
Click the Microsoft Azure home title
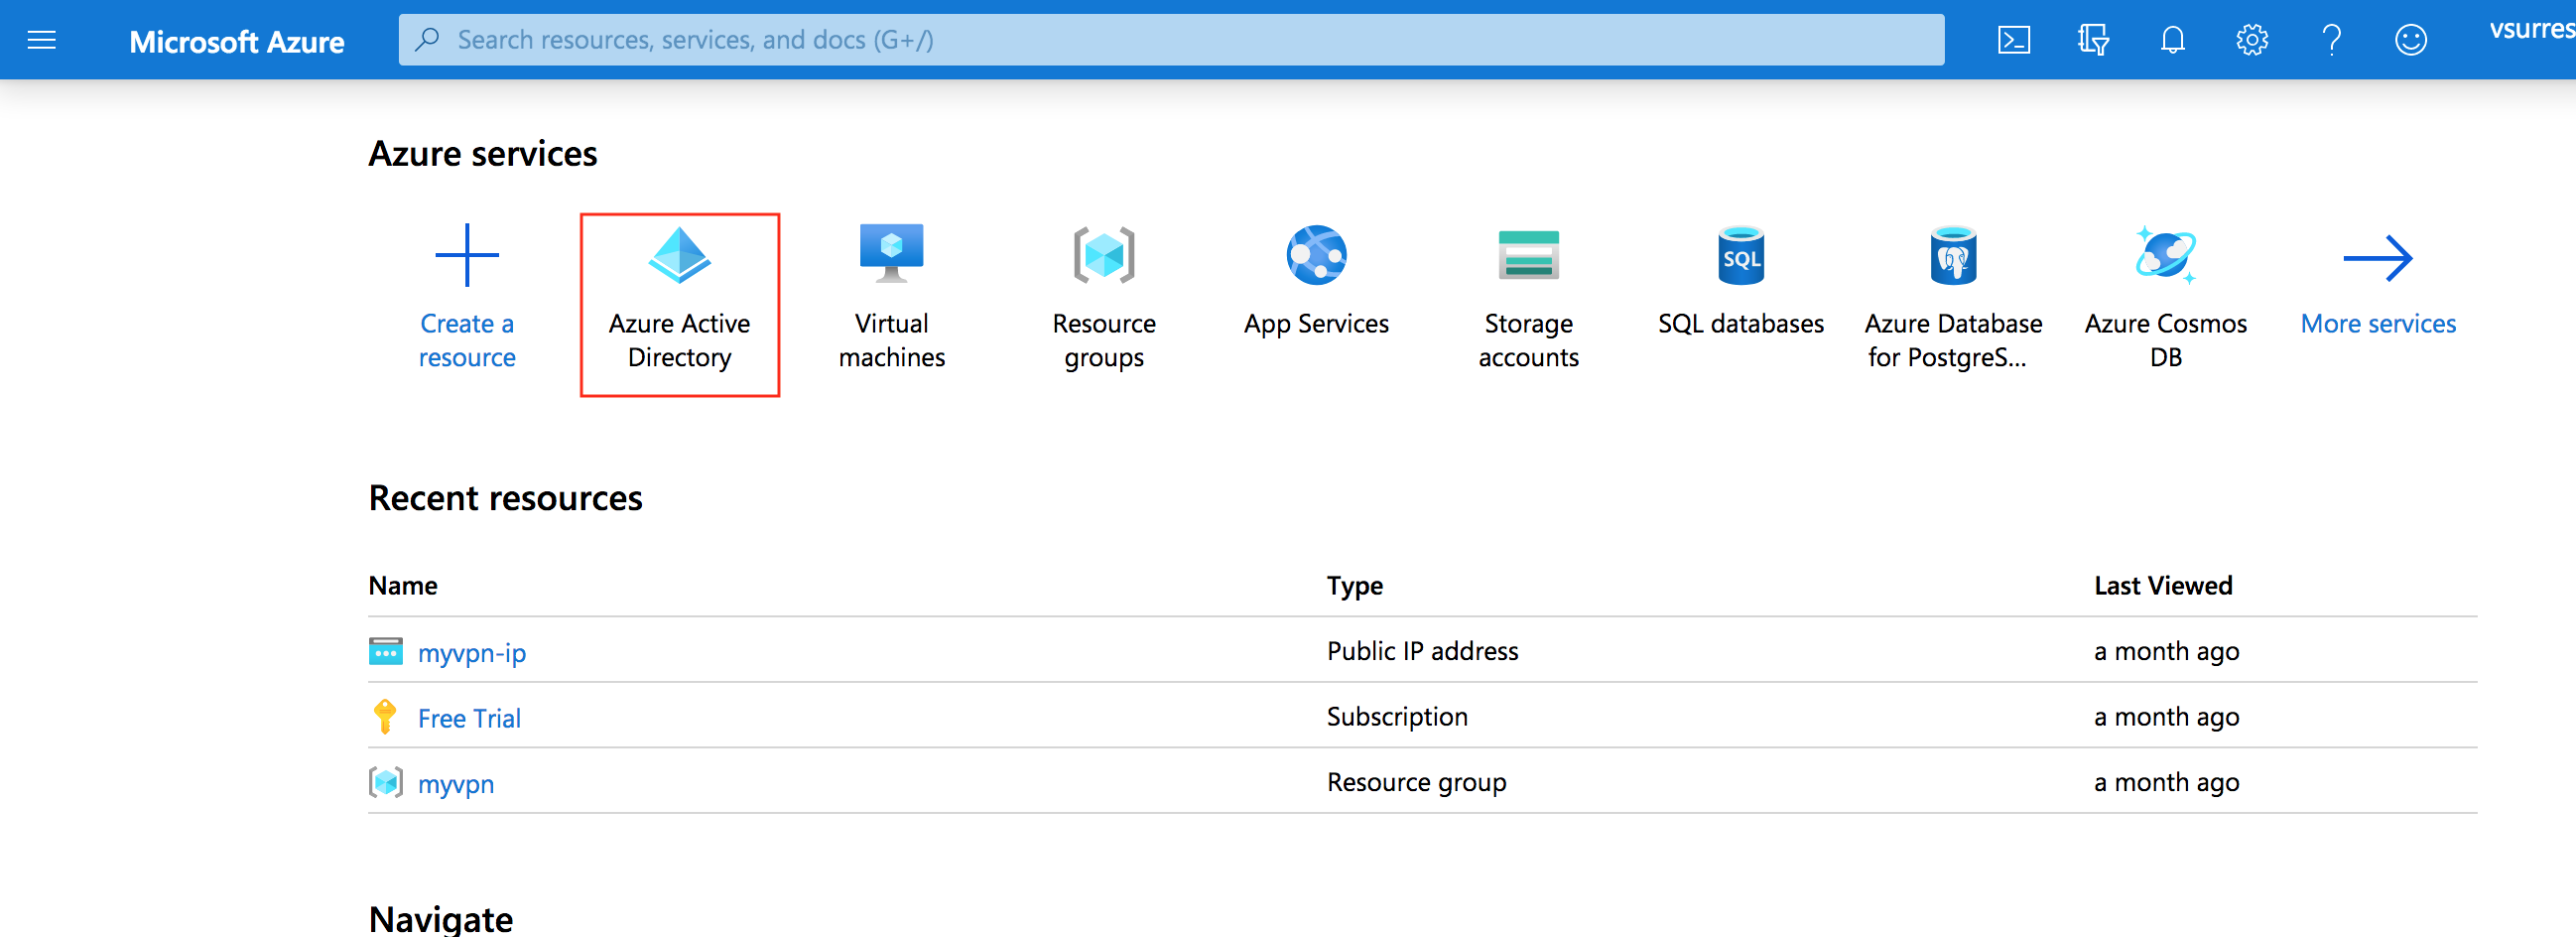(x=236, y=42)
